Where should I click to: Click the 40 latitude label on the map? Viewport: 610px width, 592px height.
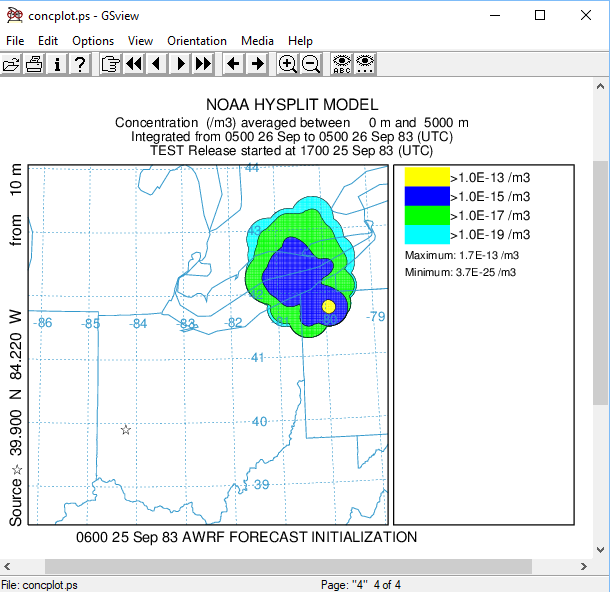click(x=259, y=421)
